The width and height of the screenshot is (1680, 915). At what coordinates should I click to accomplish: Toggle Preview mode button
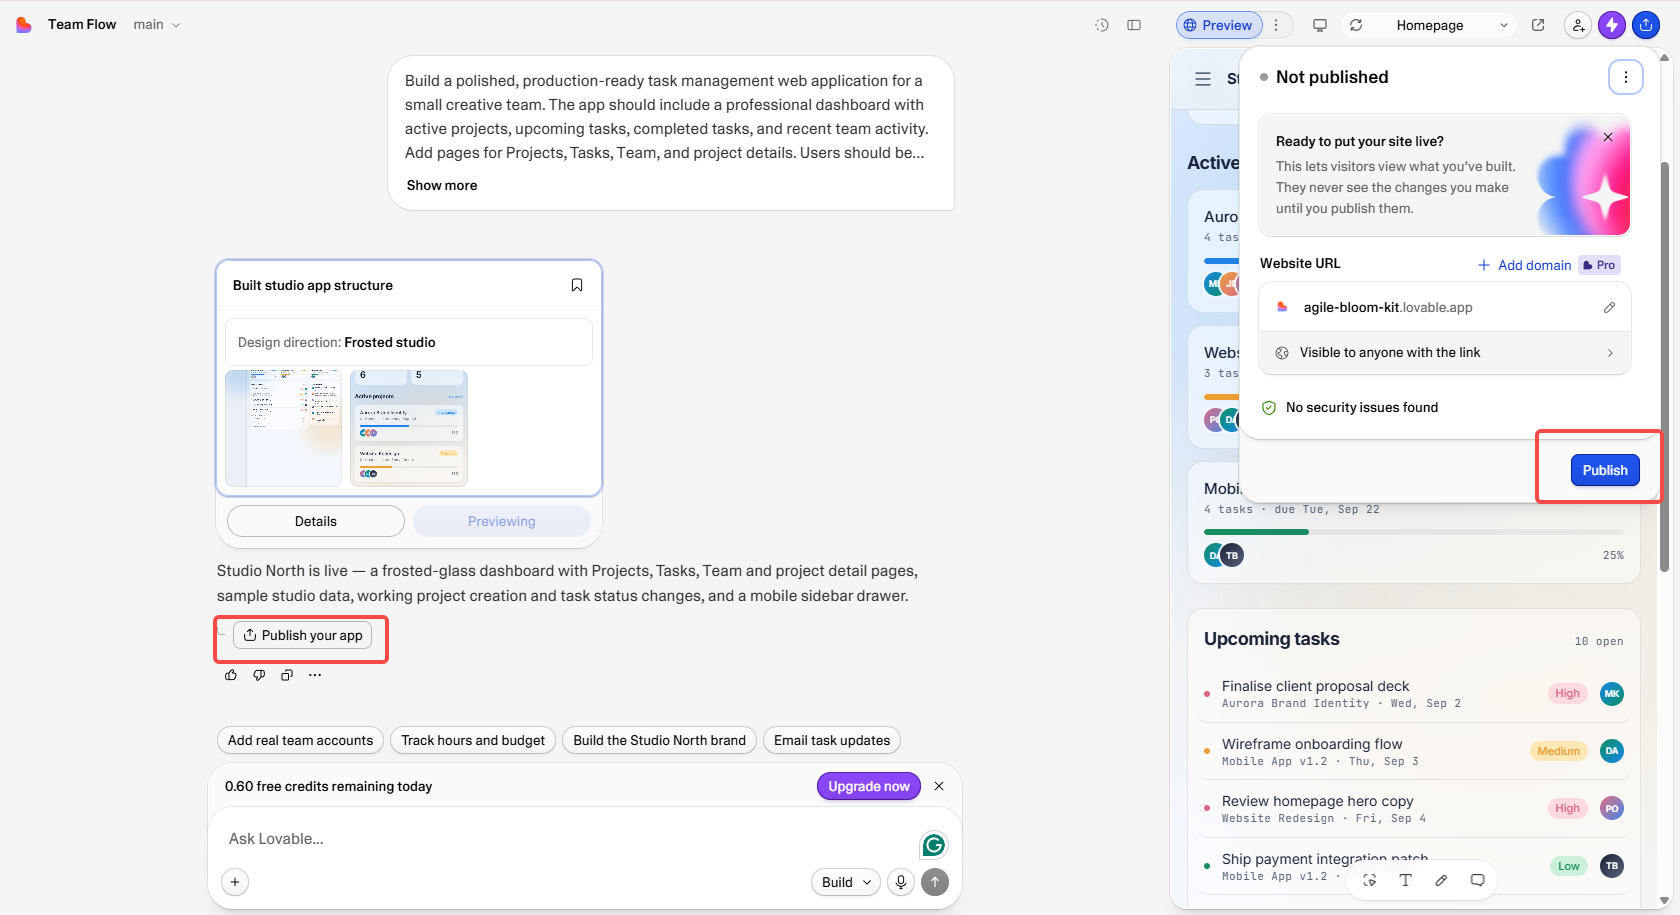(1219, 25)
